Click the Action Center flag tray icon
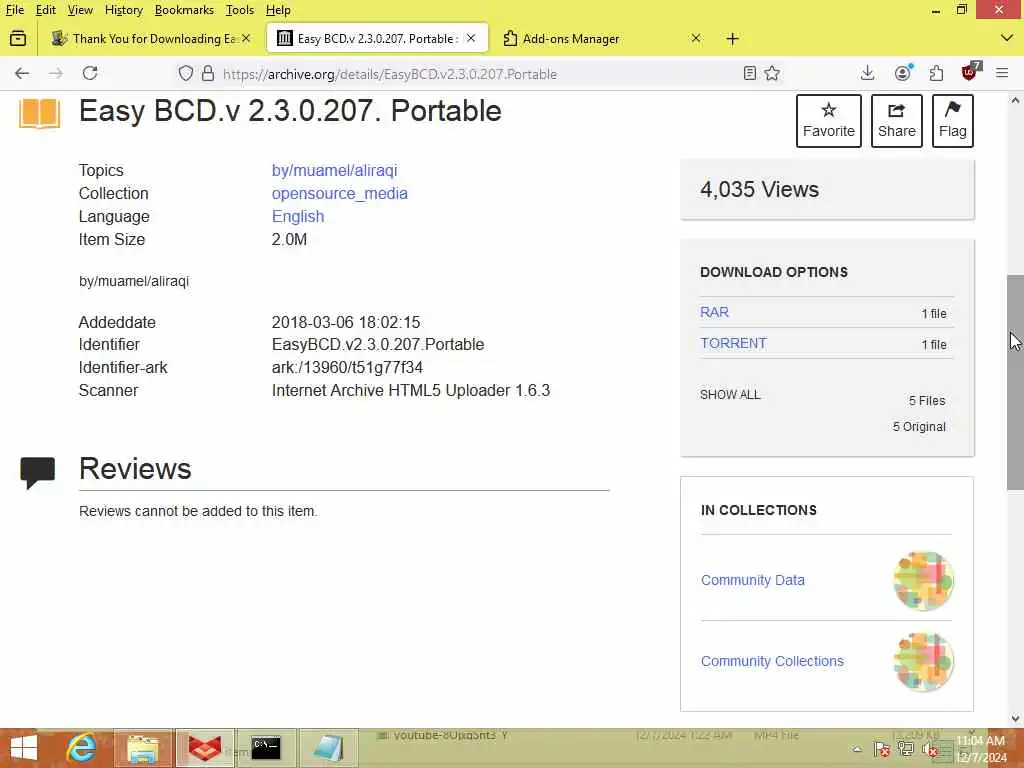The image size is (1024, 768). (x=881, y=749)
